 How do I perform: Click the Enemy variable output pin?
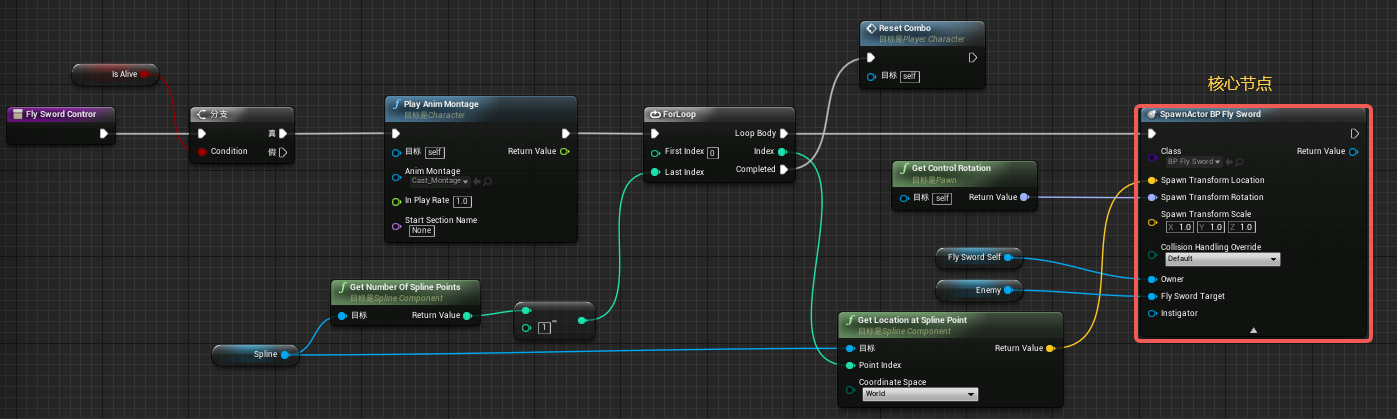pyautogui.click(x=1008, y=290)
